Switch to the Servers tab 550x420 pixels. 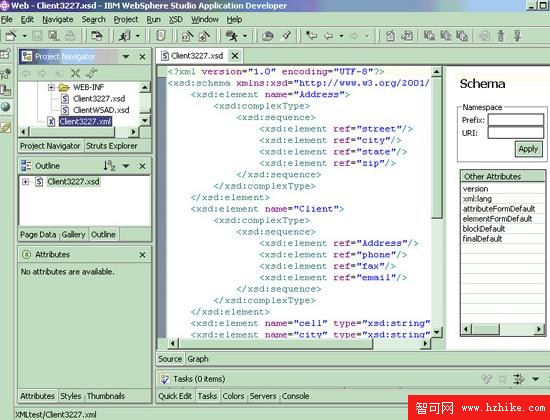tap(263, 396)
